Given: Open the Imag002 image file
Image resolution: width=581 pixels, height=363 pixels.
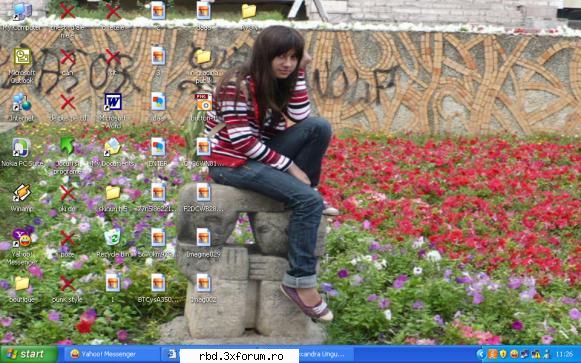Looking at the screenshot, I should pos(203,283).
